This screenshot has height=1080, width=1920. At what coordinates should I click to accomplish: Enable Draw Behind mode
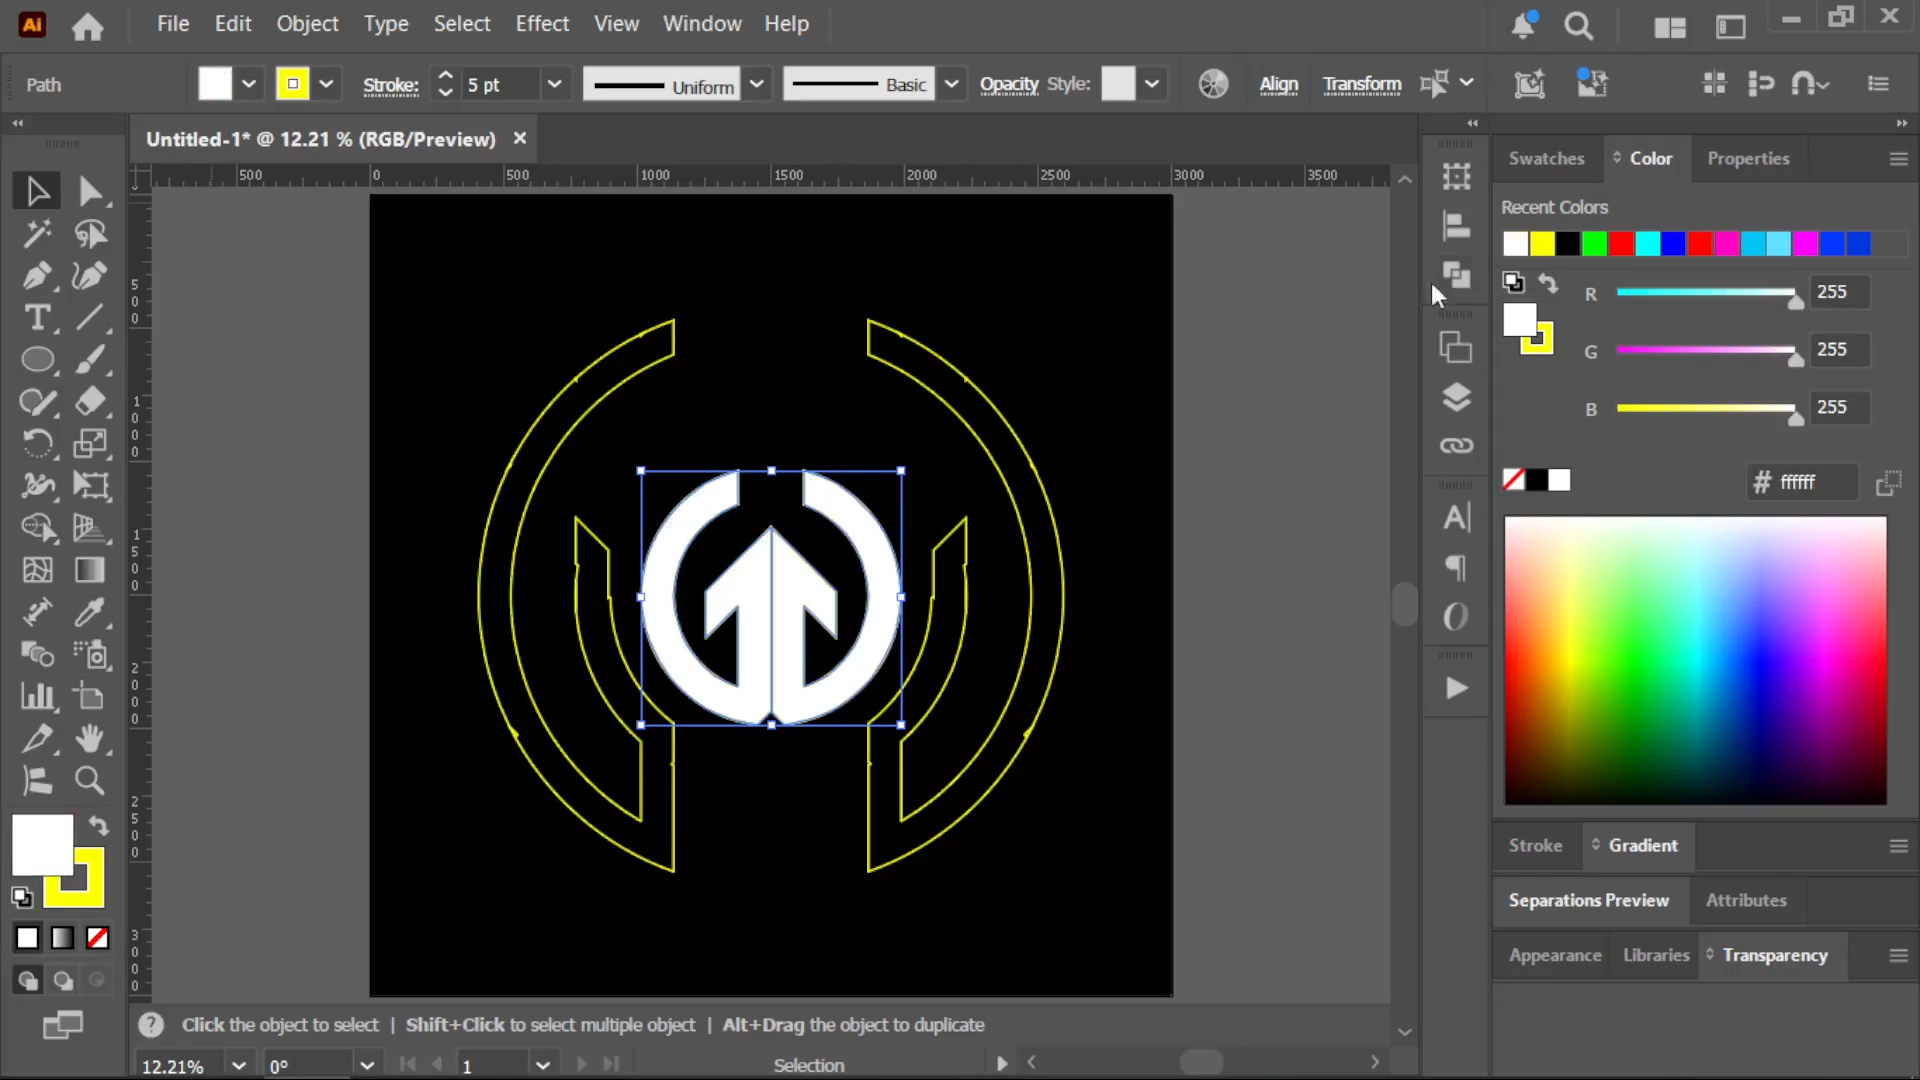[62, 981]
